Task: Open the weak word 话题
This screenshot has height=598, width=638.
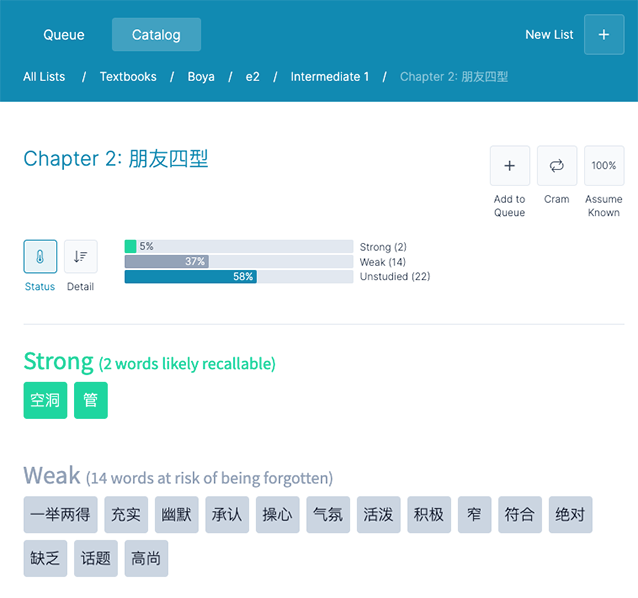Action: point(96,559)
